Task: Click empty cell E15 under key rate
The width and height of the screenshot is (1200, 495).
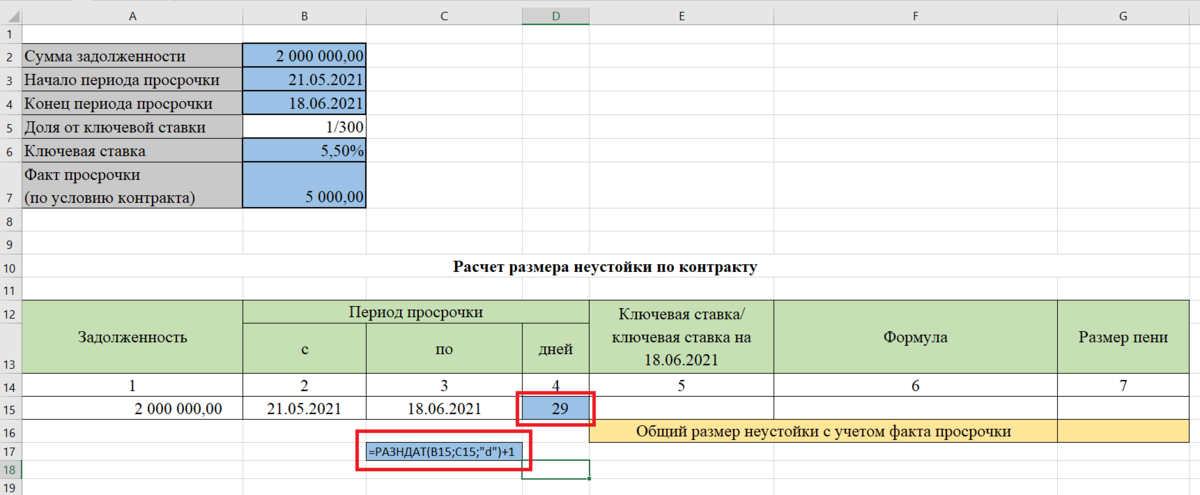Action: click(x=681, y=408)
